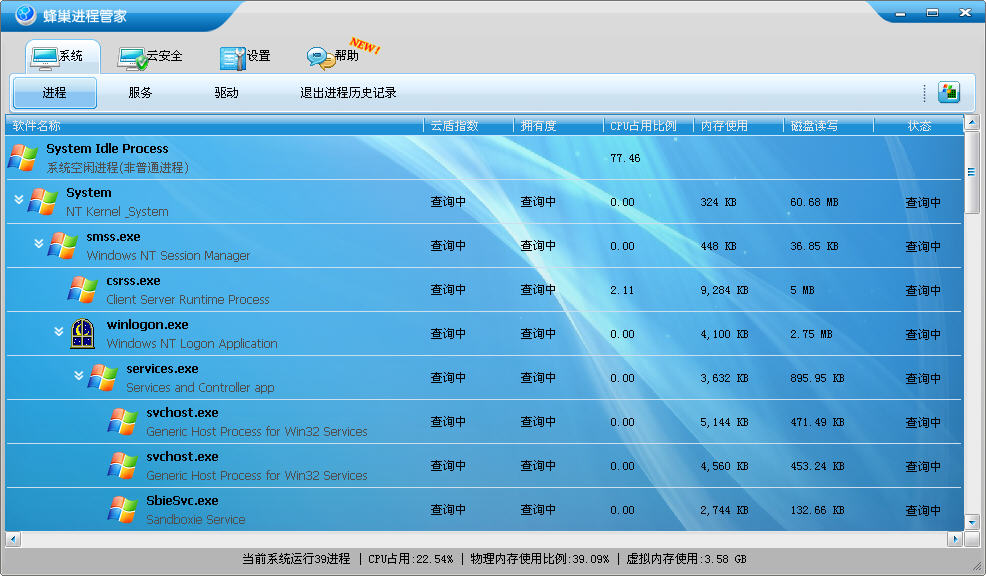This screenshot has width=986, height=576.
Task: Click 当前系统运行39进程 status text
Action: tap(296, 559)
